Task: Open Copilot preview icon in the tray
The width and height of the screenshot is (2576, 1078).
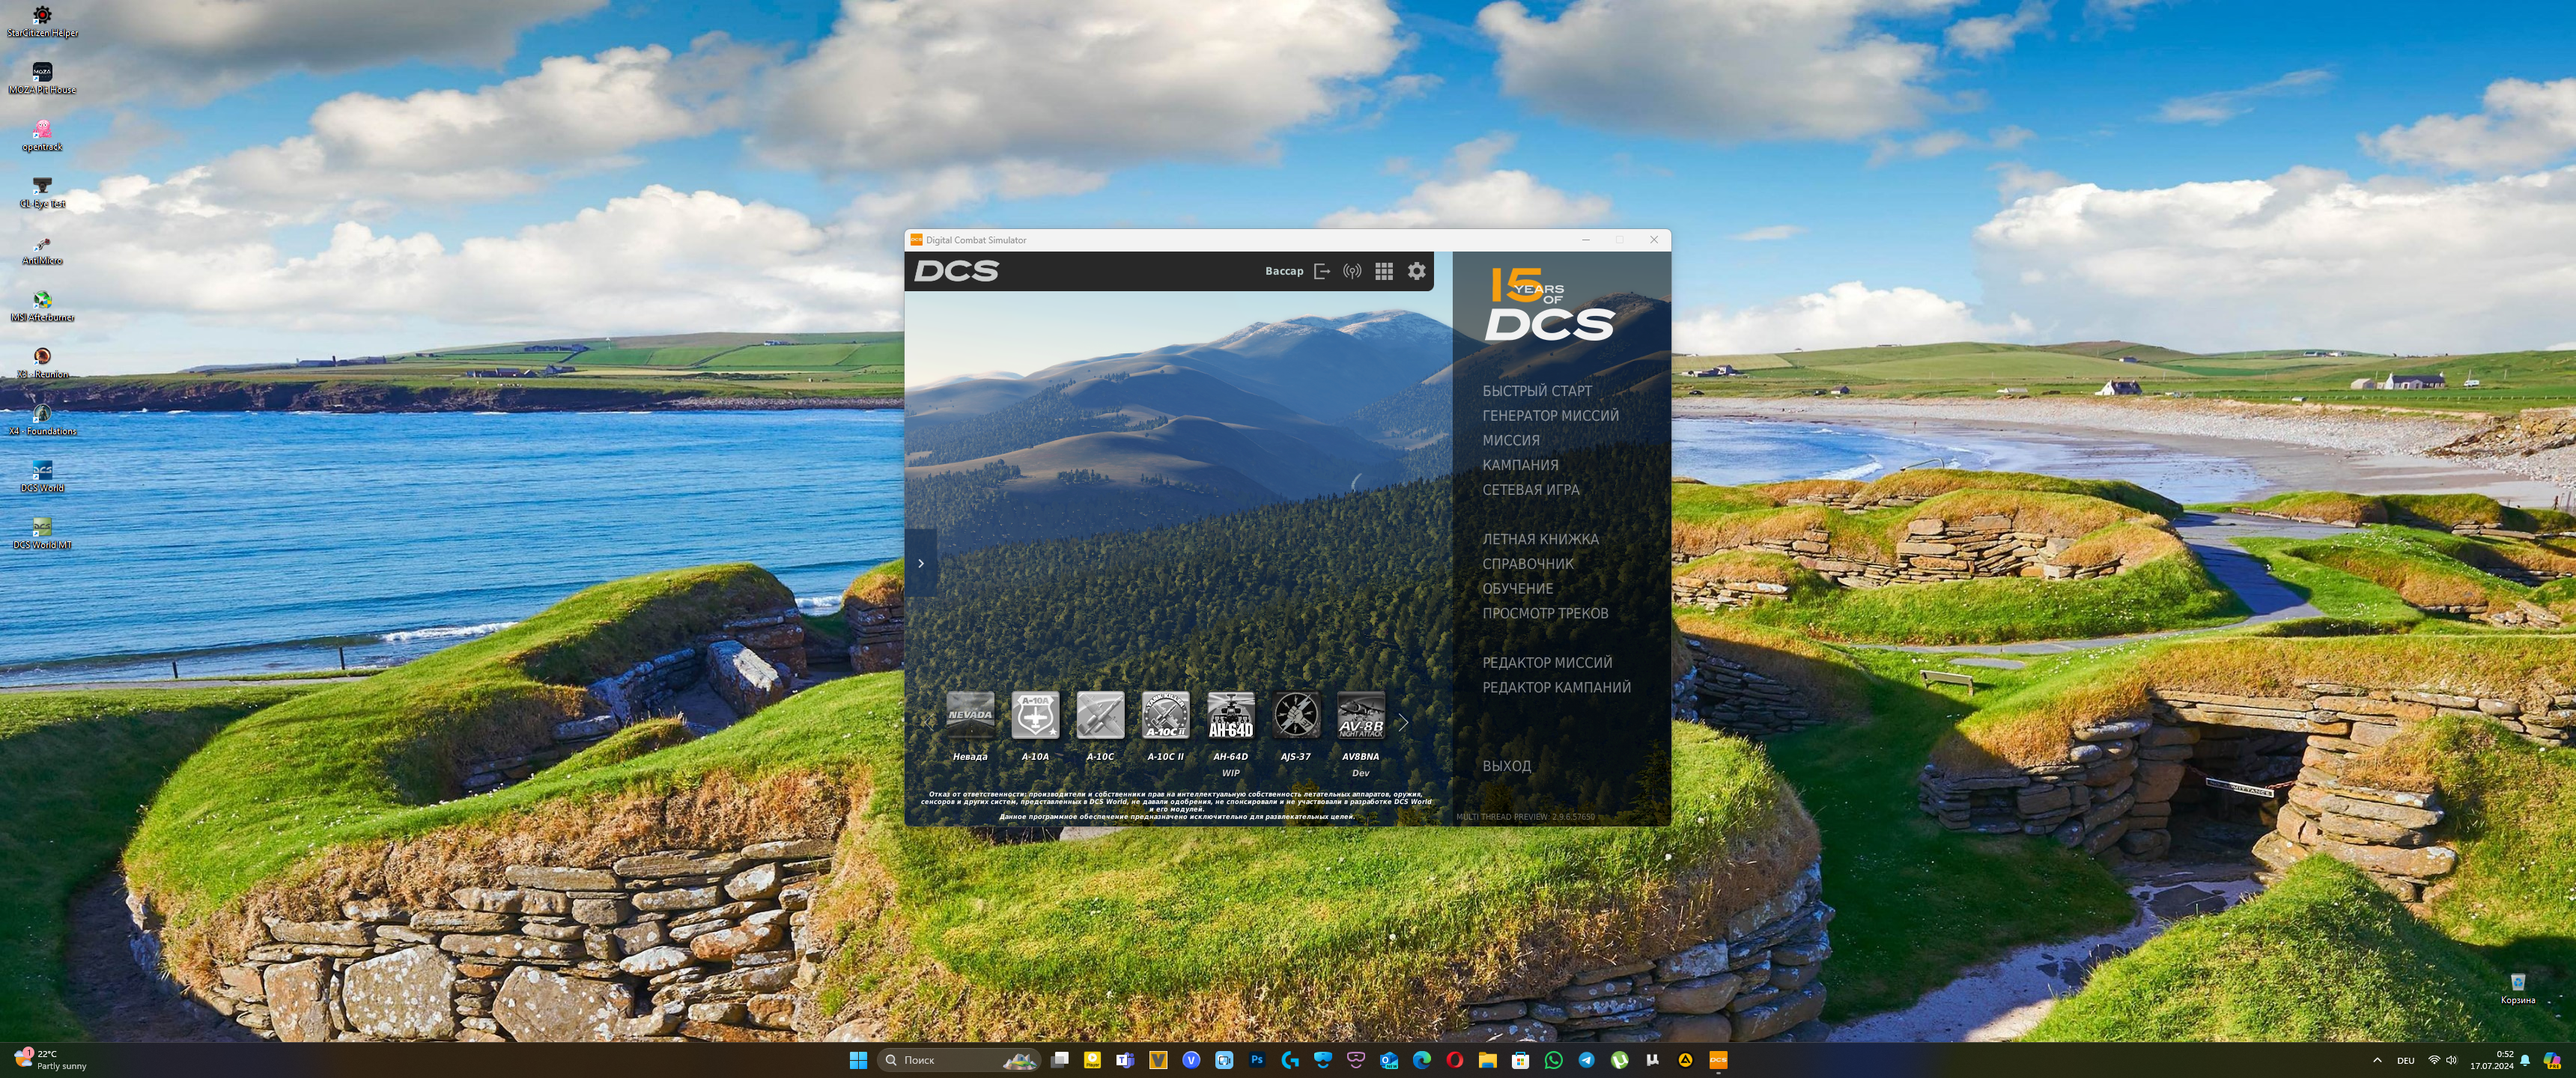Action: [x=2552, y=1060]
